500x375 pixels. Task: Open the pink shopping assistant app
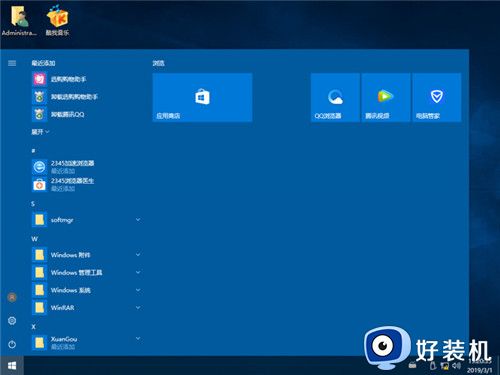click(87, 79)
